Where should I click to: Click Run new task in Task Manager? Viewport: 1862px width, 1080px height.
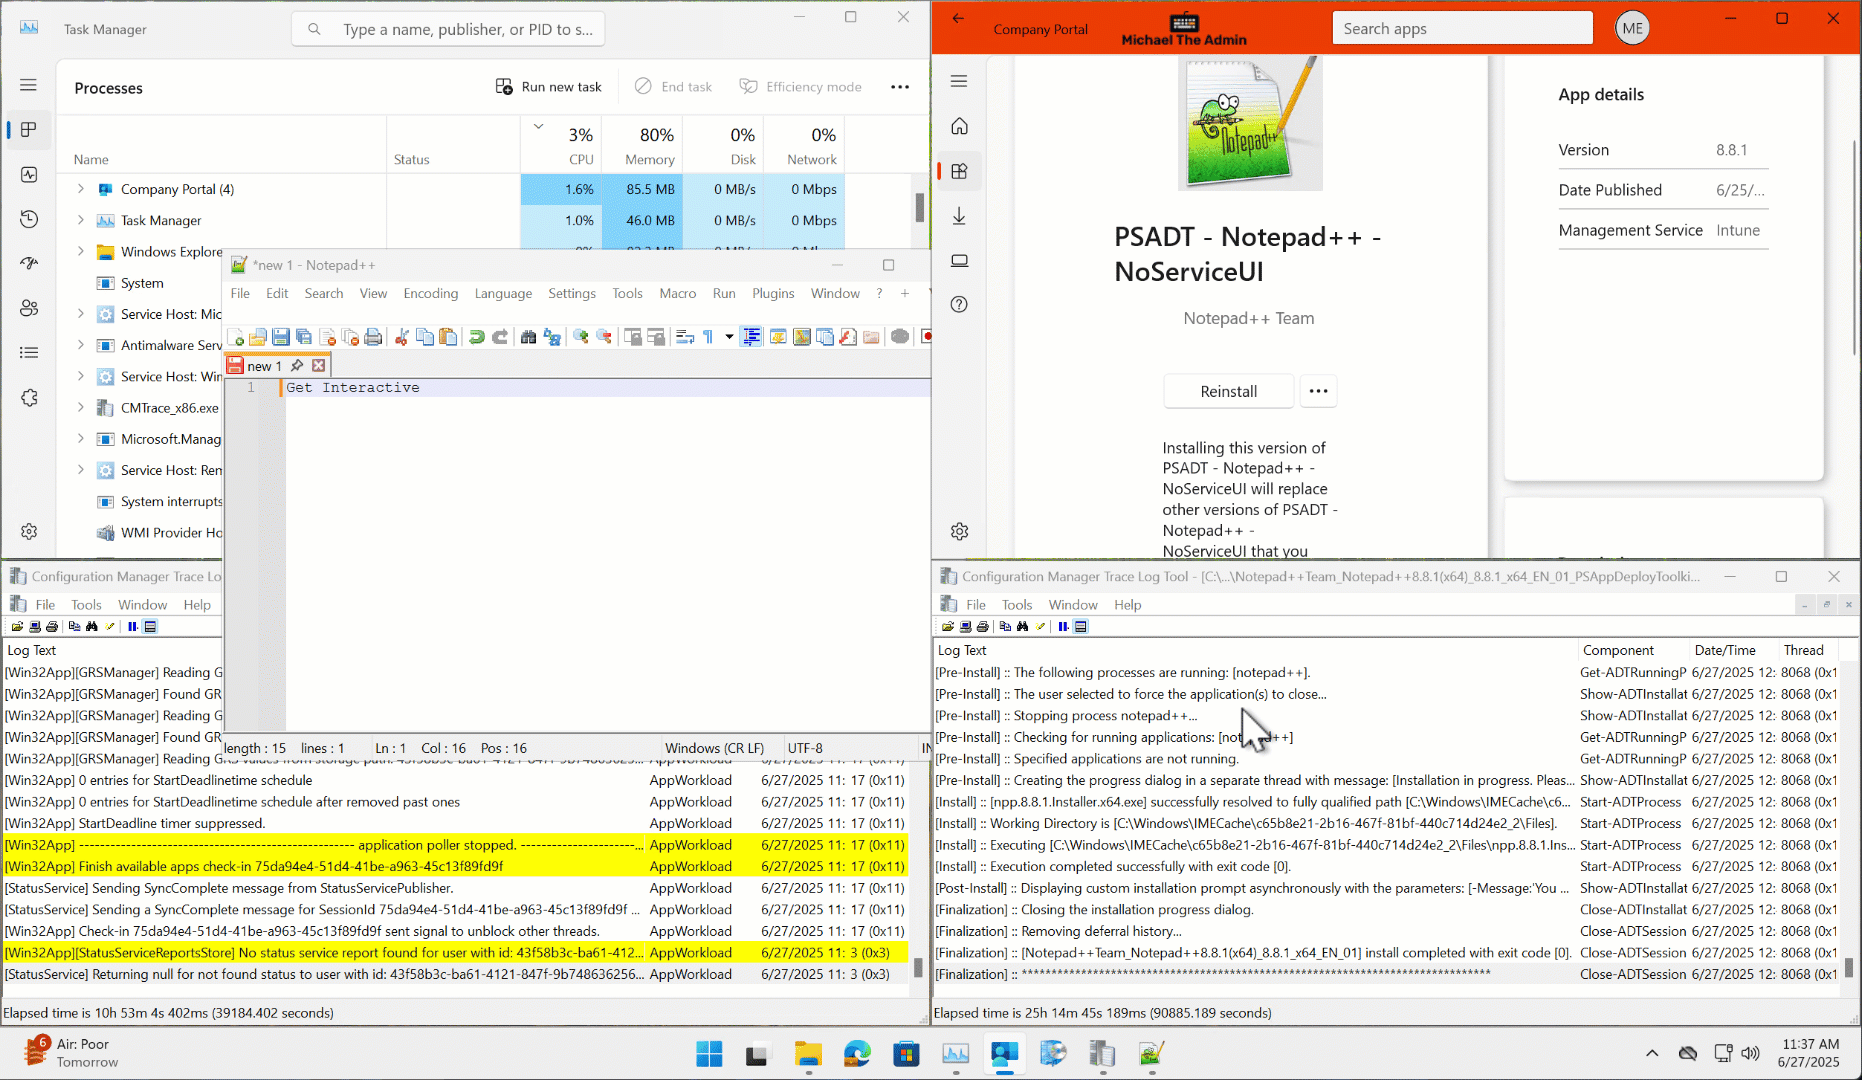(x=548, y=86)
